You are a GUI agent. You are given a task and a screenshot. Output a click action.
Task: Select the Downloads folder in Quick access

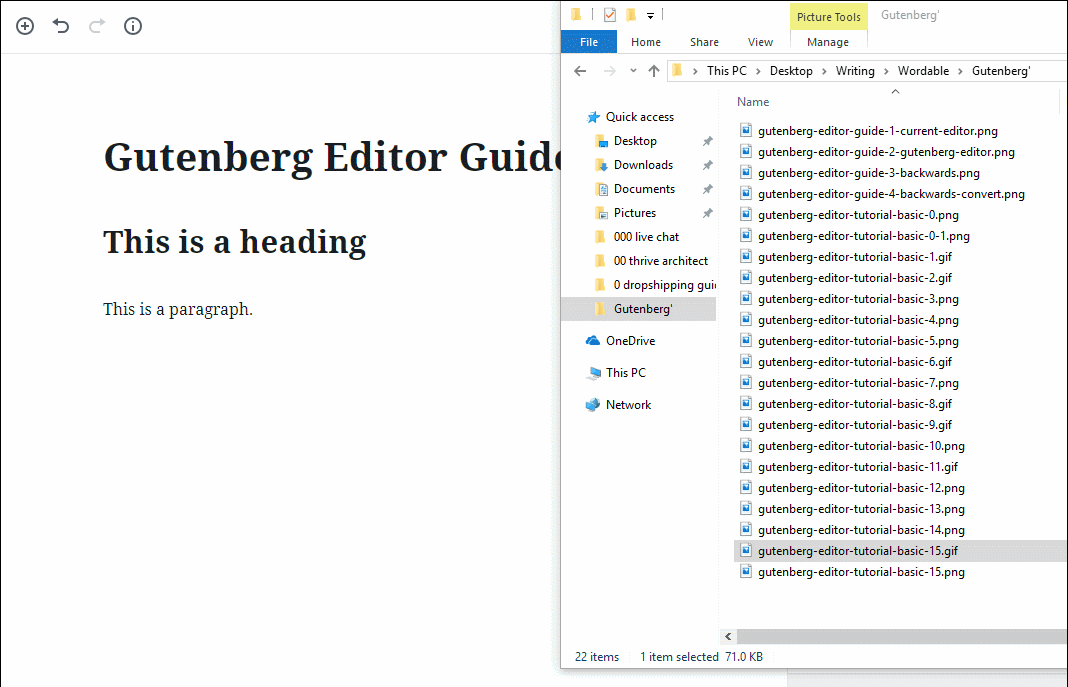click(643, 165)
